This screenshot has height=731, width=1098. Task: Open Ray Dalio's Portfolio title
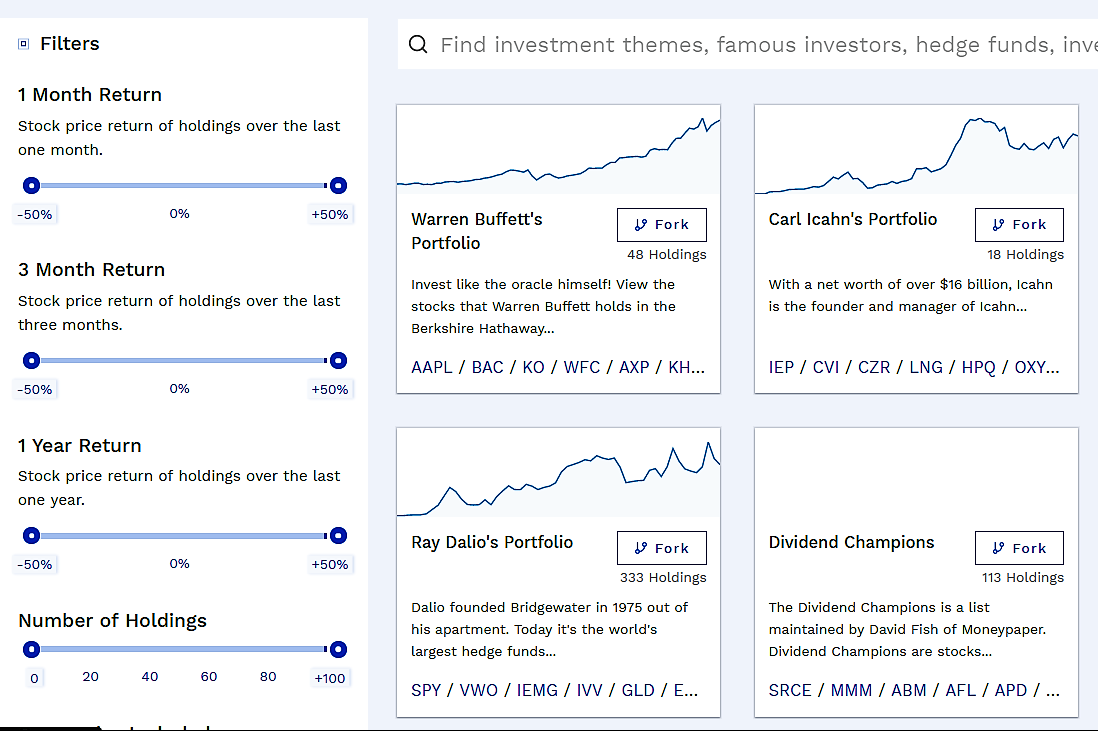pyautogui.click(x=492, y=543)
